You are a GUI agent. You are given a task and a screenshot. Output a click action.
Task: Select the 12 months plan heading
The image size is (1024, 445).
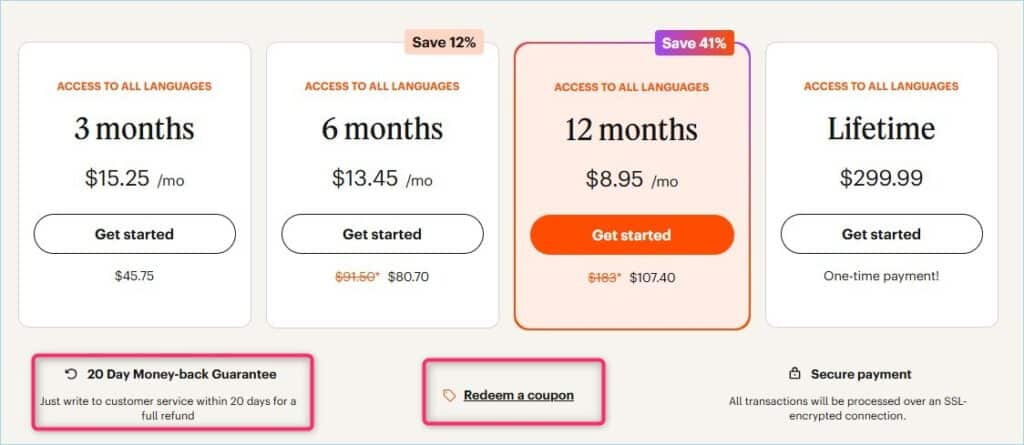631,129
